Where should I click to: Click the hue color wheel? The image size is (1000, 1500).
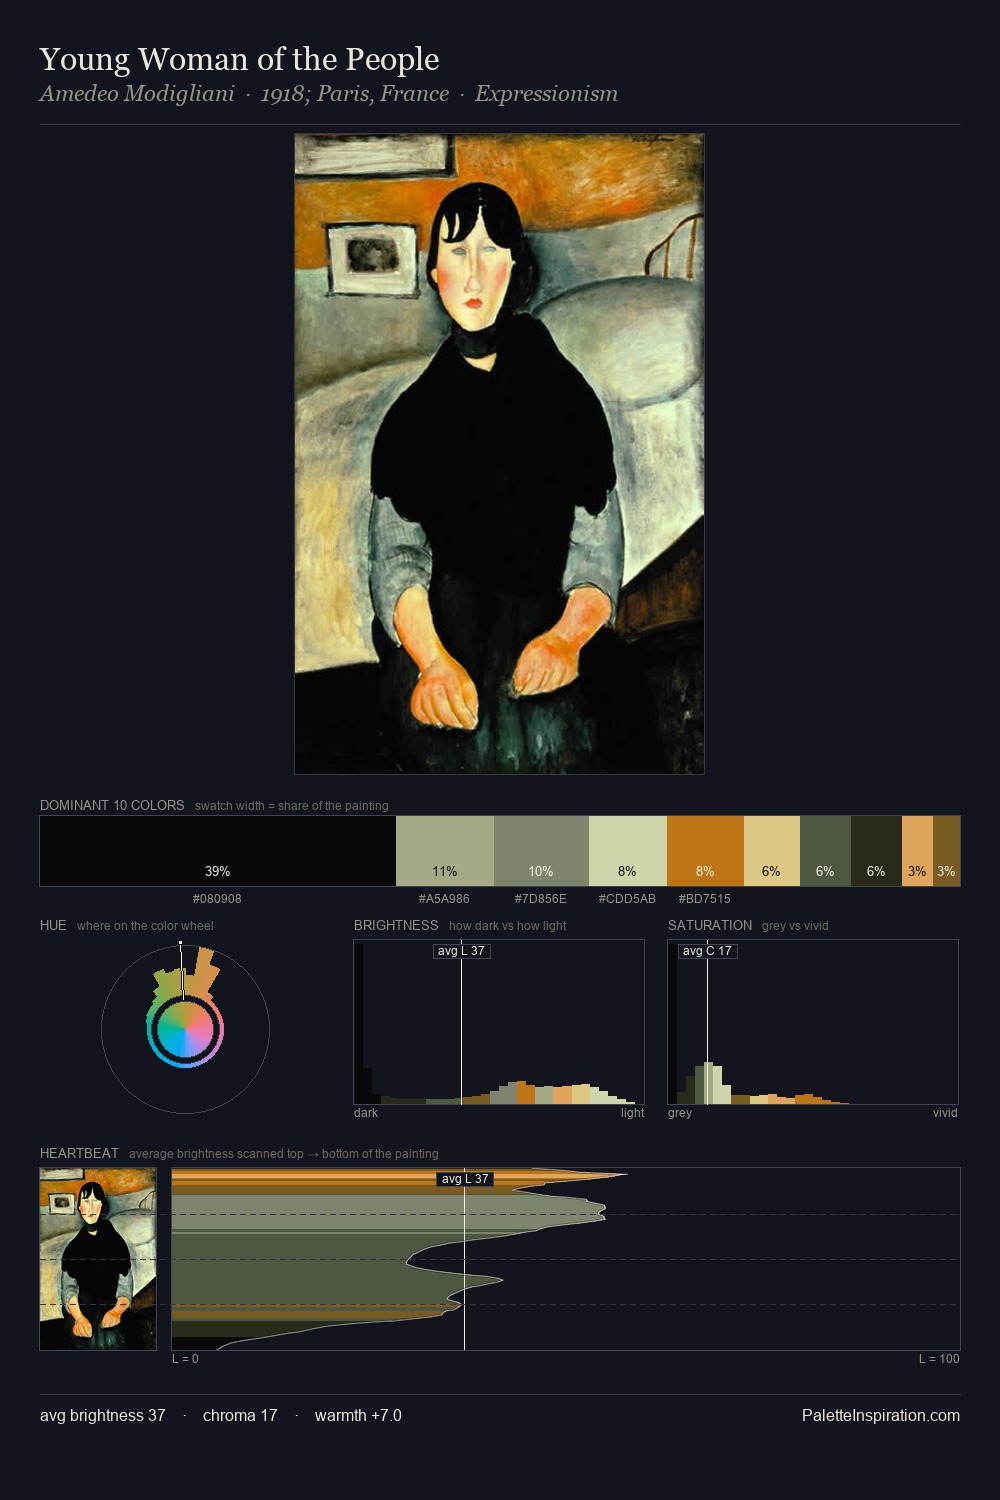[x=185, y=1029]
